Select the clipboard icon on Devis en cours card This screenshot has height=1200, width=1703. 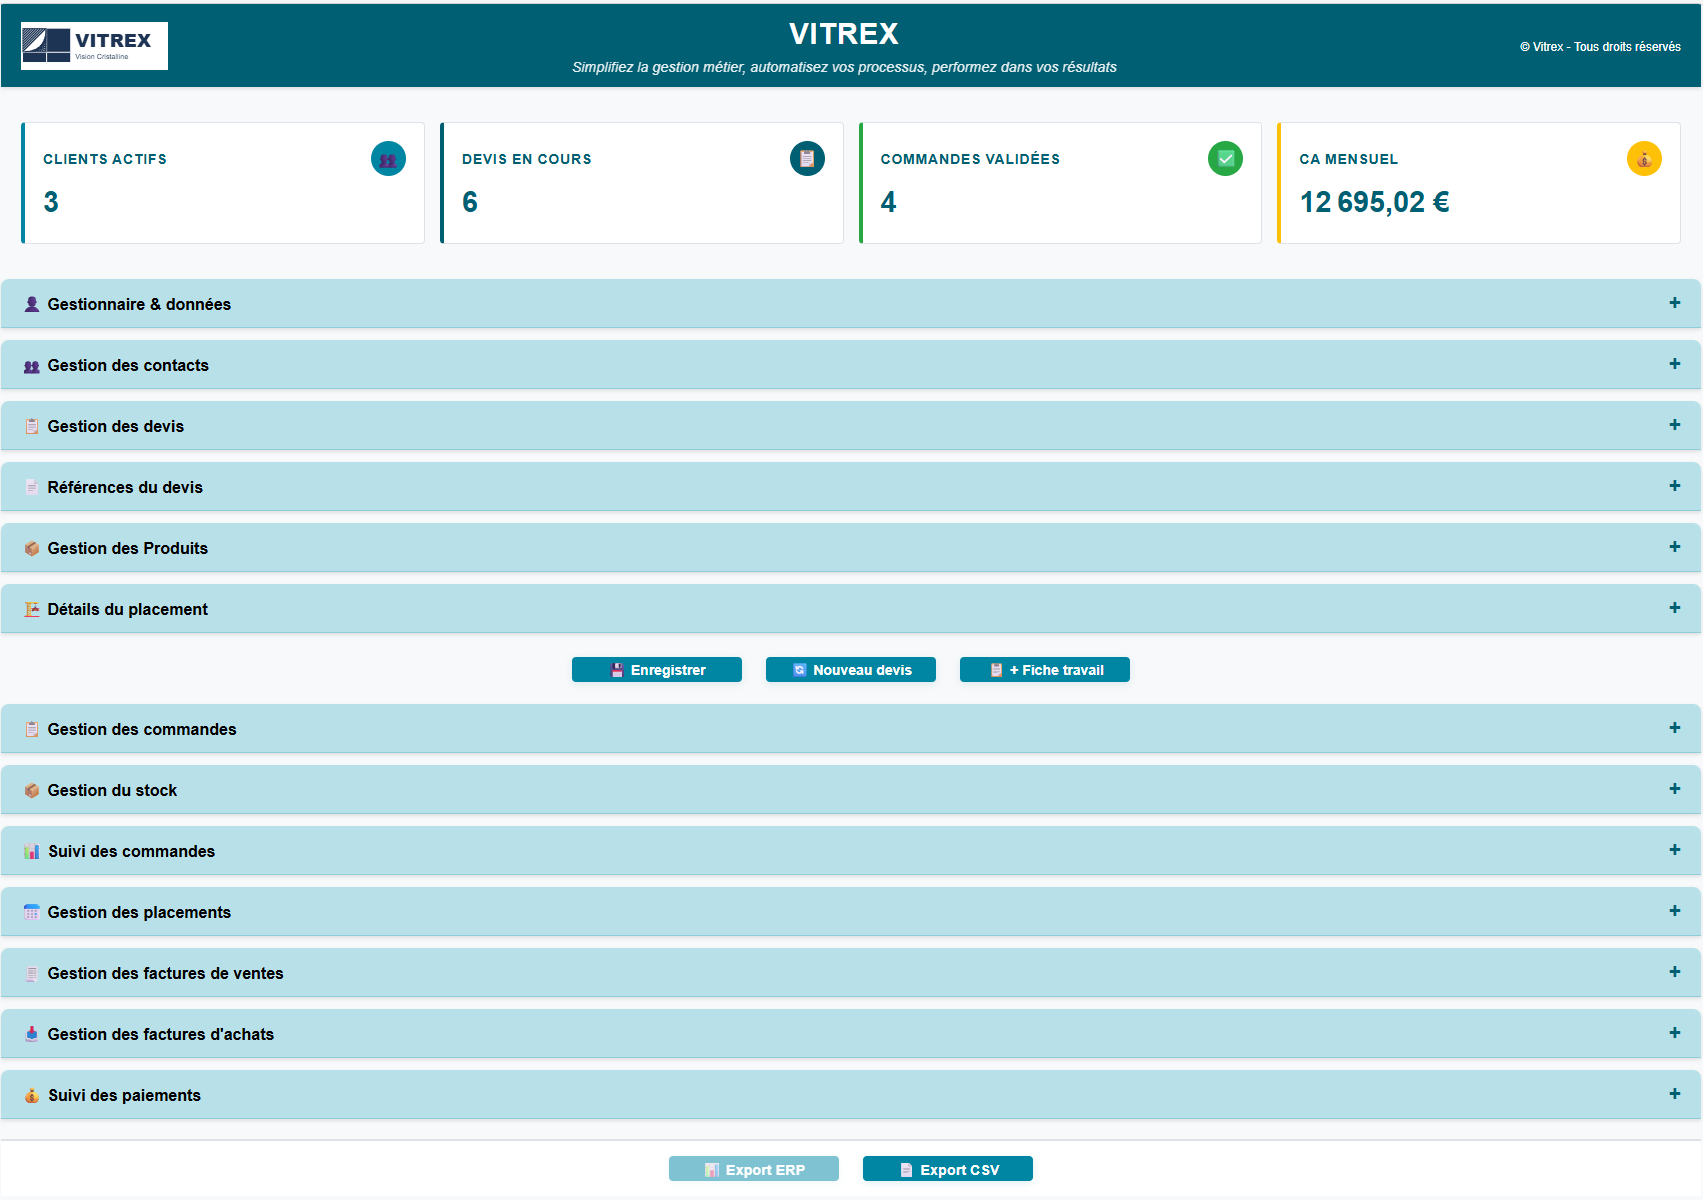(x=807, y=158)
